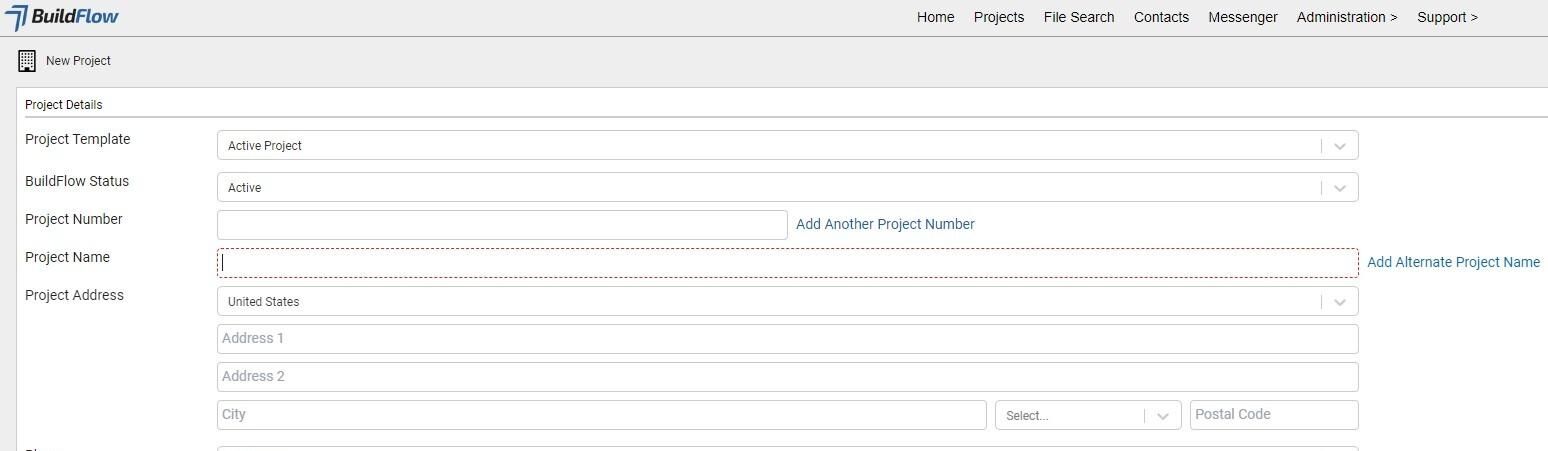Focus the Project Number input field

coord(502,225)
